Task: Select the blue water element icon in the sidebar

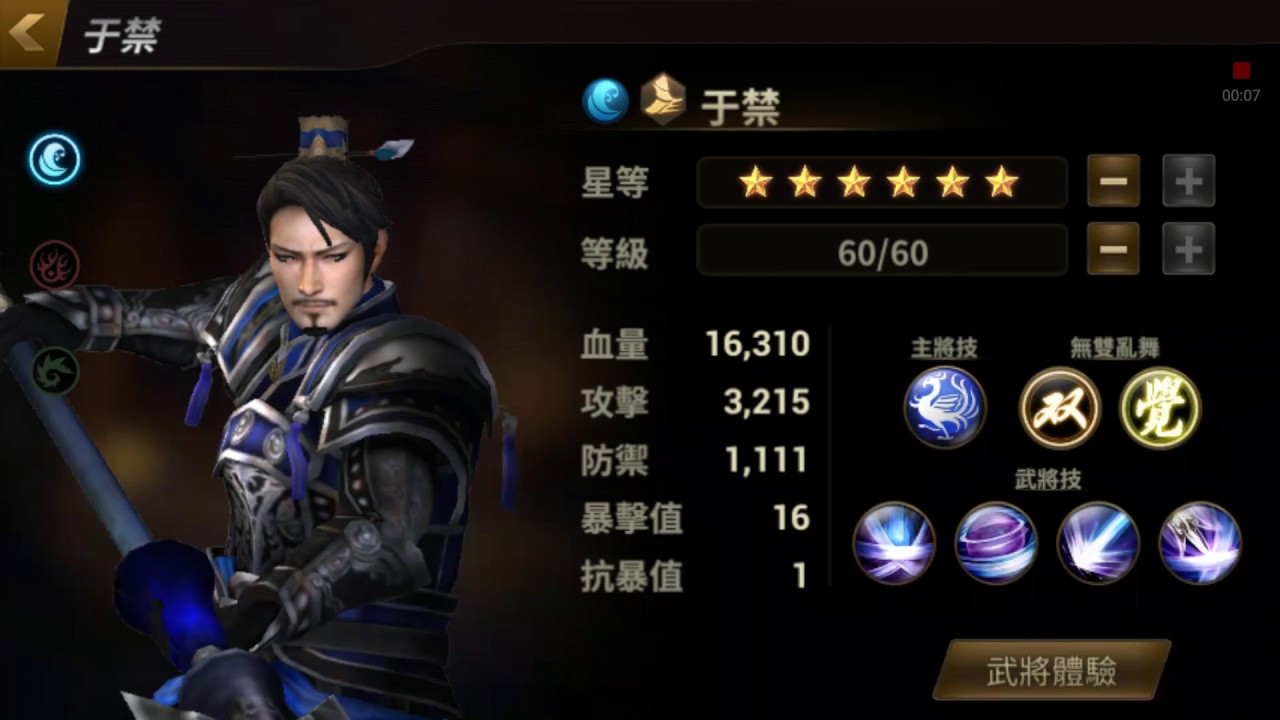Action: tap(54, 160)
